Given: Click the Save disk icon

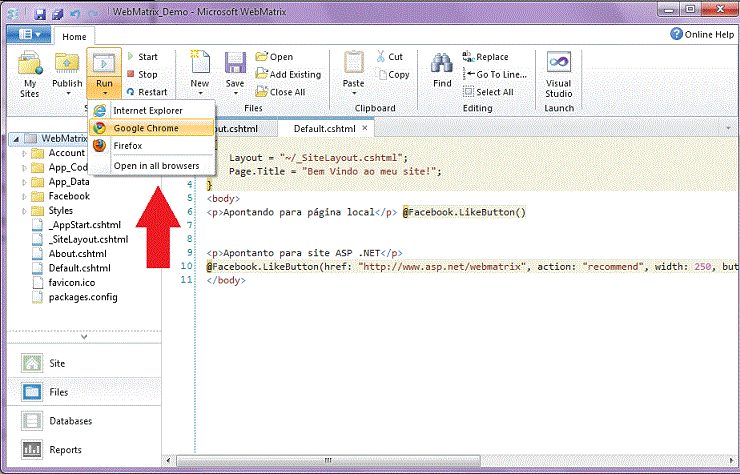Looking at the screenshot, I should pos(235,63).
